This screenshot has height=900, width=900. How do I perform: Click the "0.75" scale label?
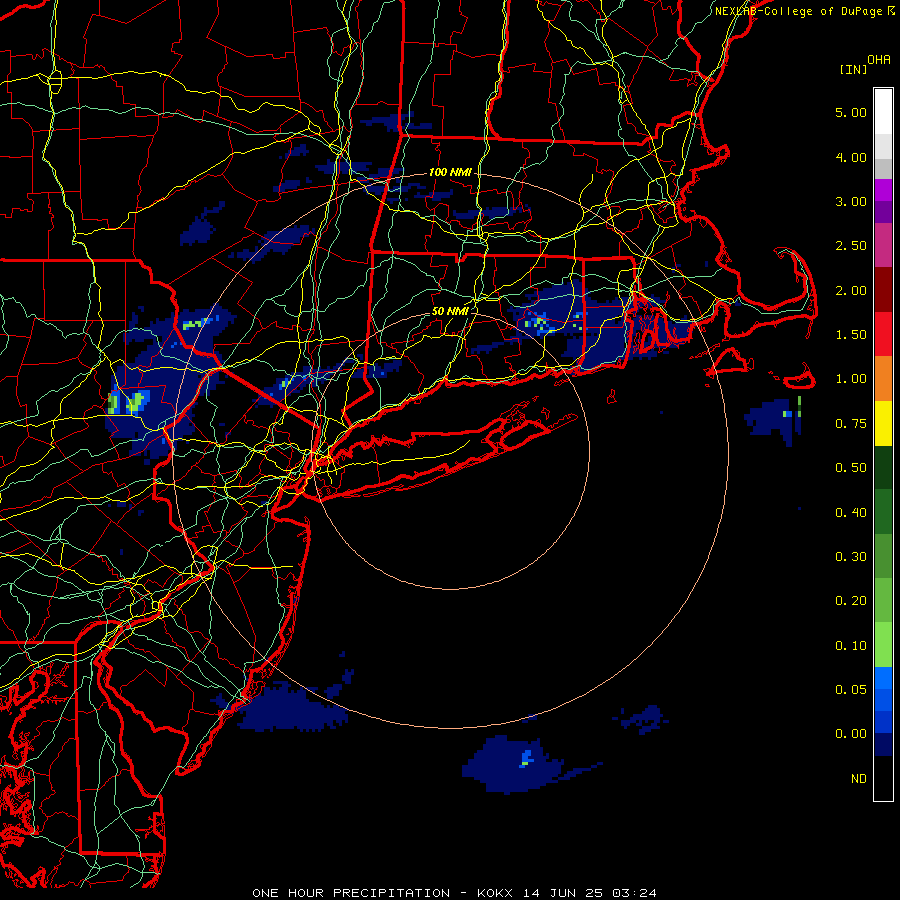click(x=851, y=424)
